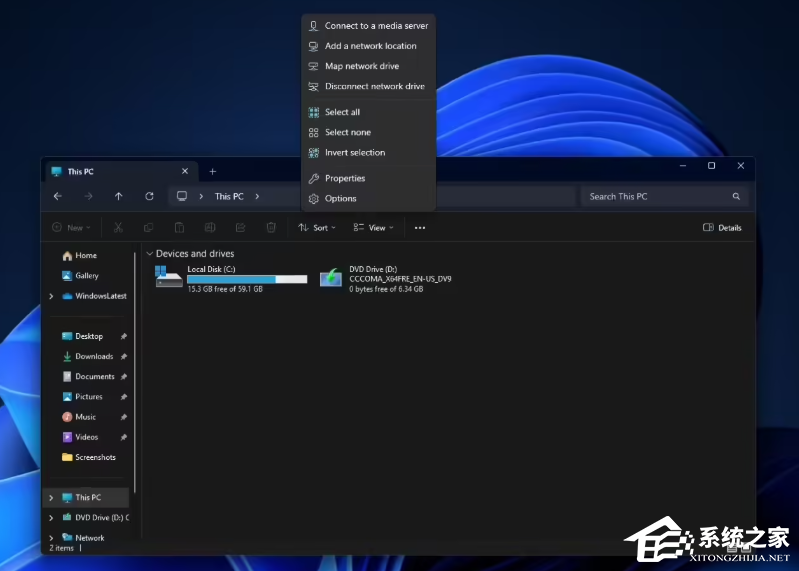This screenshot has width=799, height=571.
Task: Click the Share icon in toolbar
Action: (241, 228)
